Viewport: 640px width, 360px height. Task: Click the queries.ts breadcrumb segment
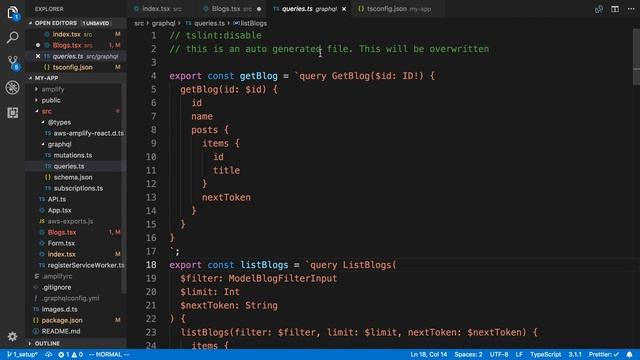click(x=205, y=23)
